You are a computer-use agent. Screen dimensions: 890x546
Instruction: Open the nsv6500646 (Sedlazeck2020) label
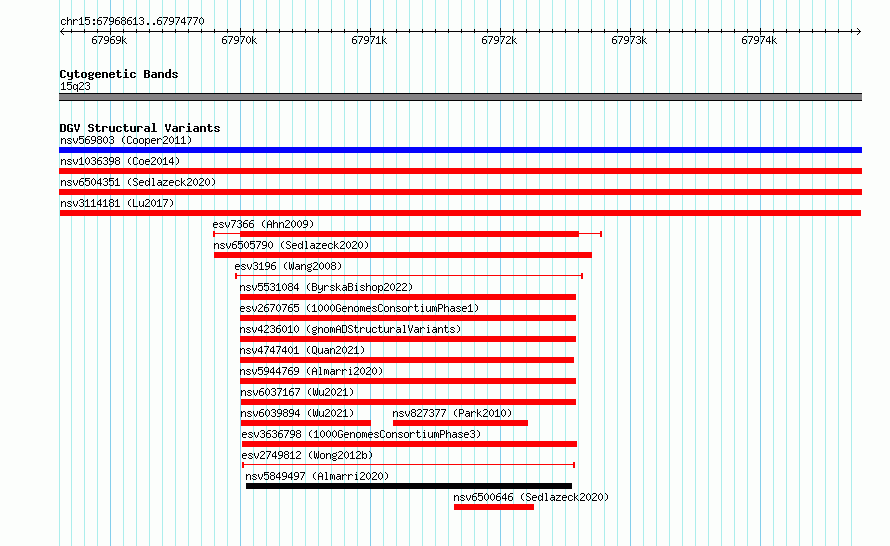[x=531, y=497]
